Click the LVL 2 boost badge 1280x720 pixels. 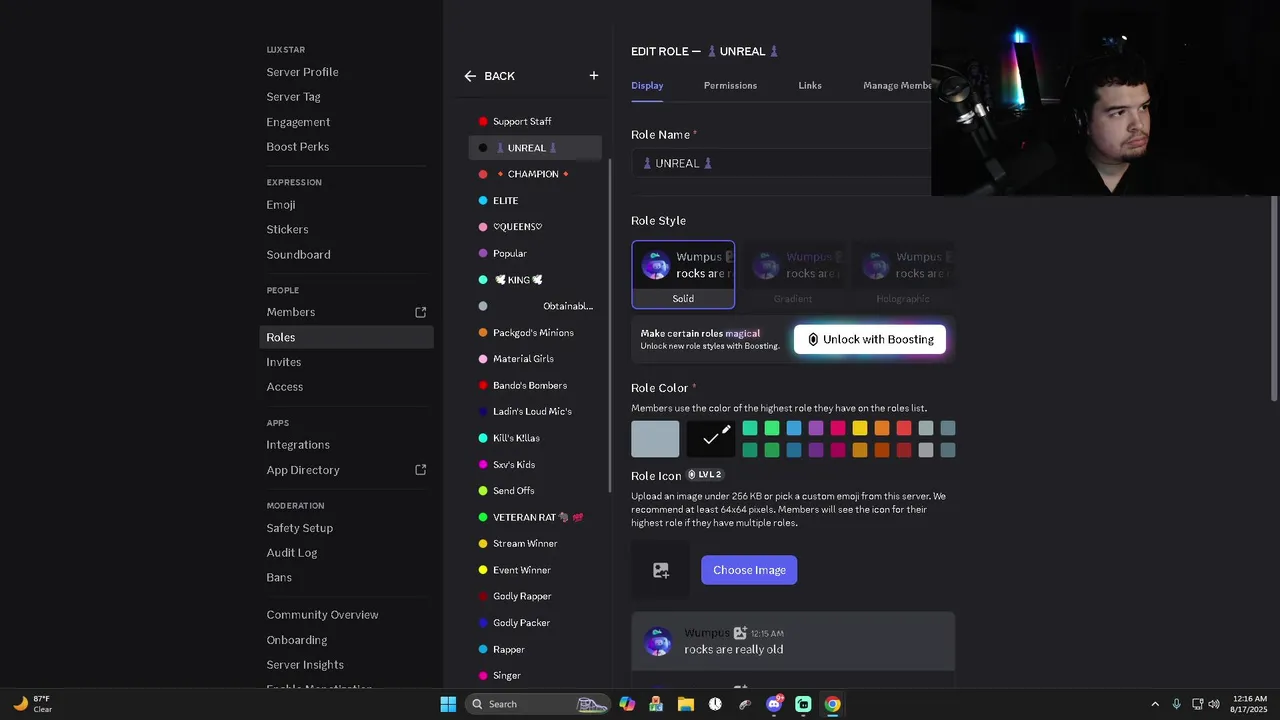click(x=705, y=475)
